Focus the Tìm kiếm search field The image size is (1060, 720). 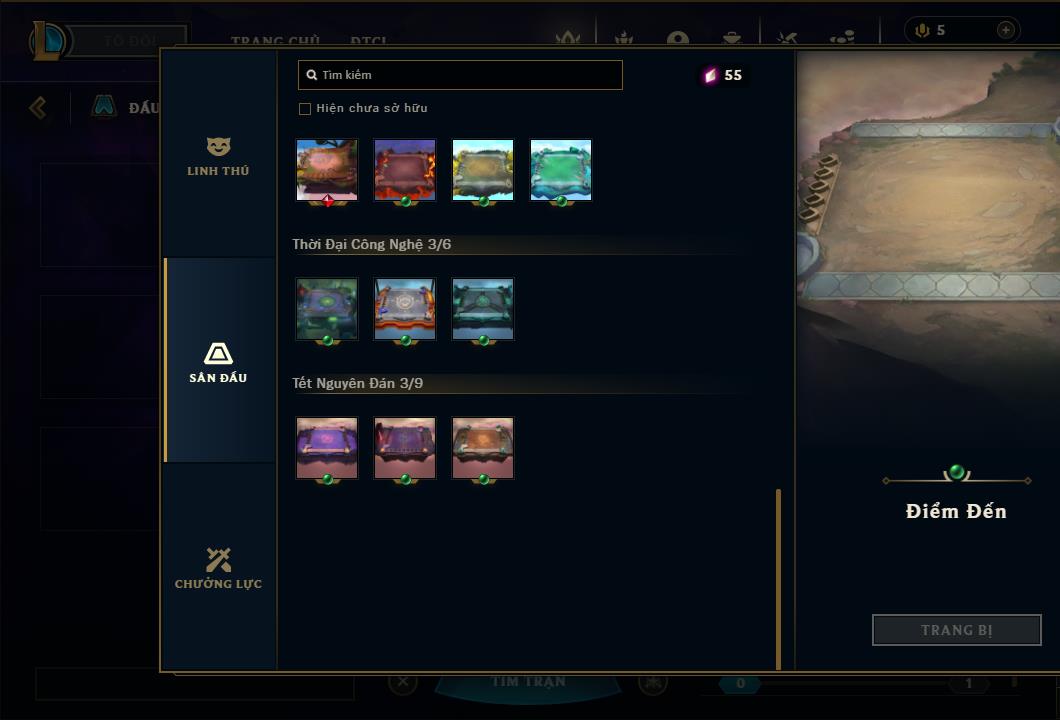point(460,75)
